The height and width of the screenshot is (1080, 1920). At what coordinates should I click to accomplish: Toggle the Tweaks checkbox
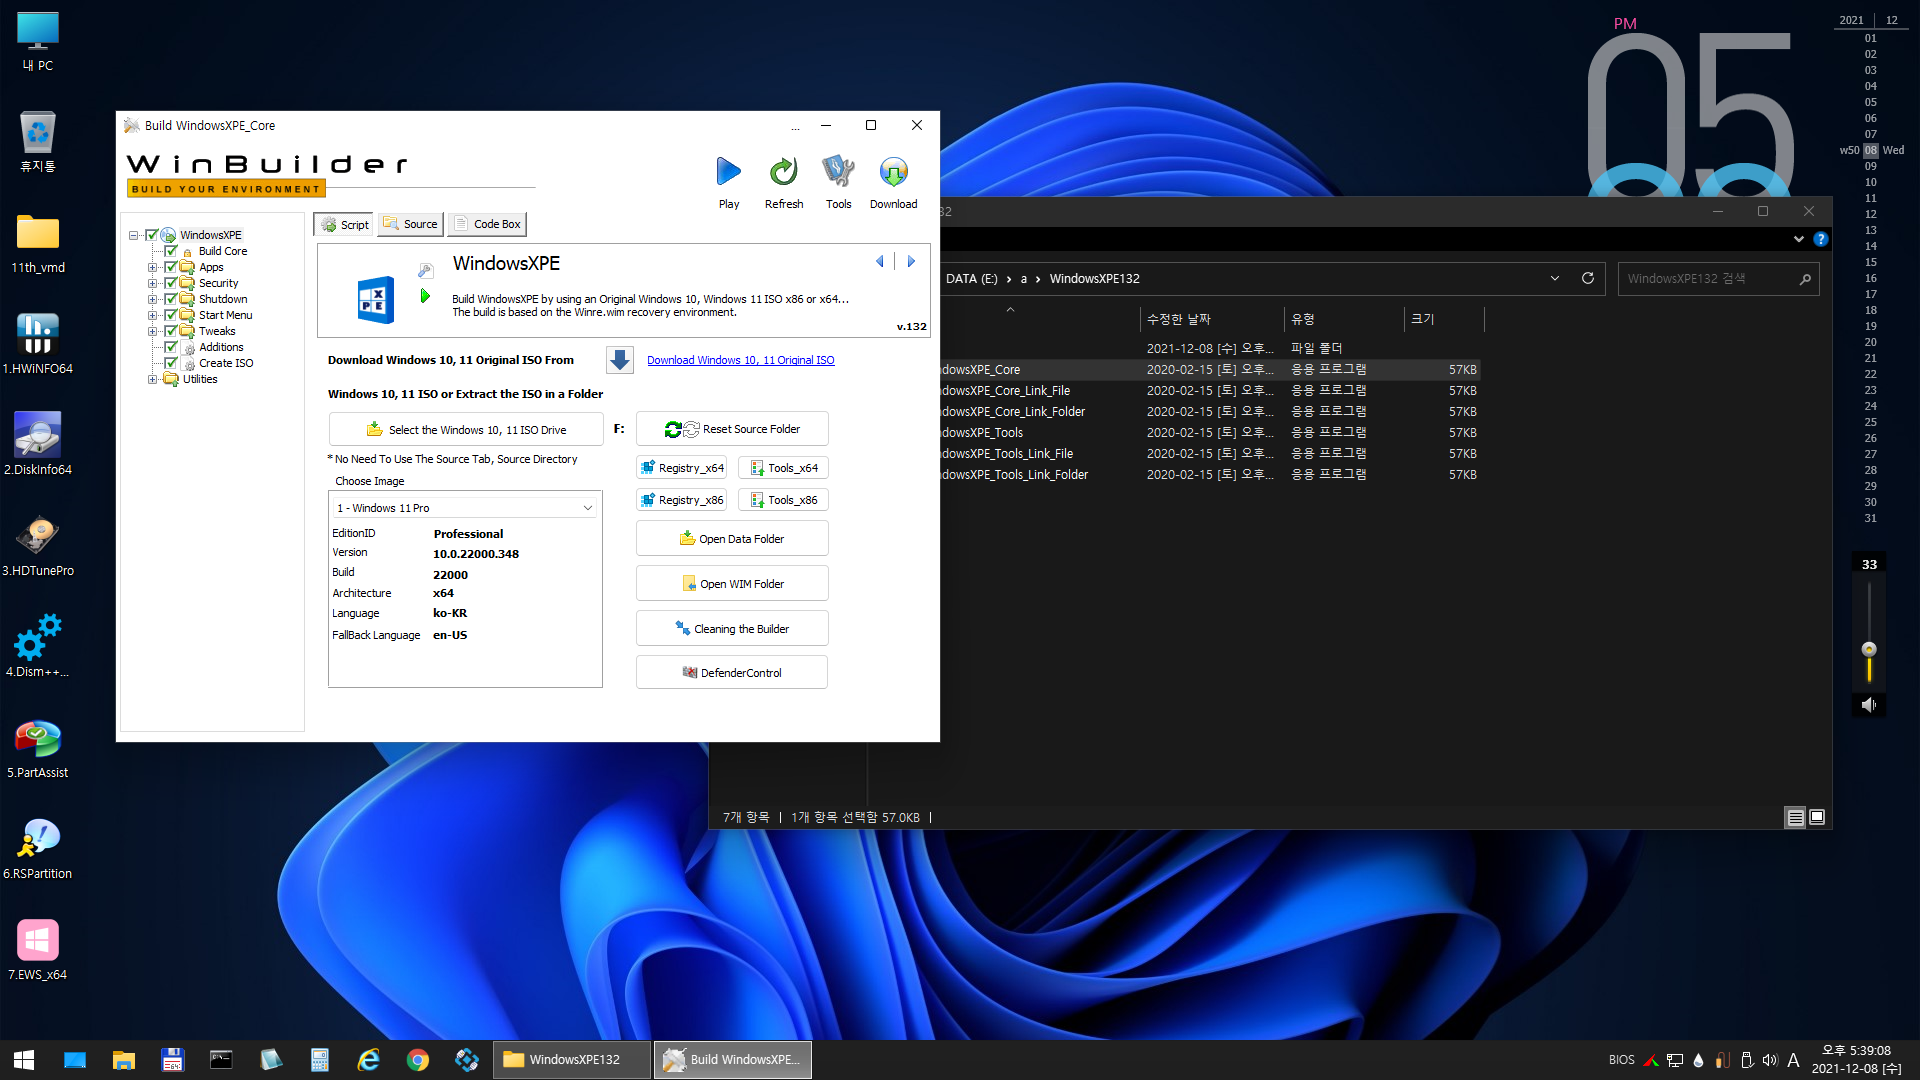click(x=171, y=331)
